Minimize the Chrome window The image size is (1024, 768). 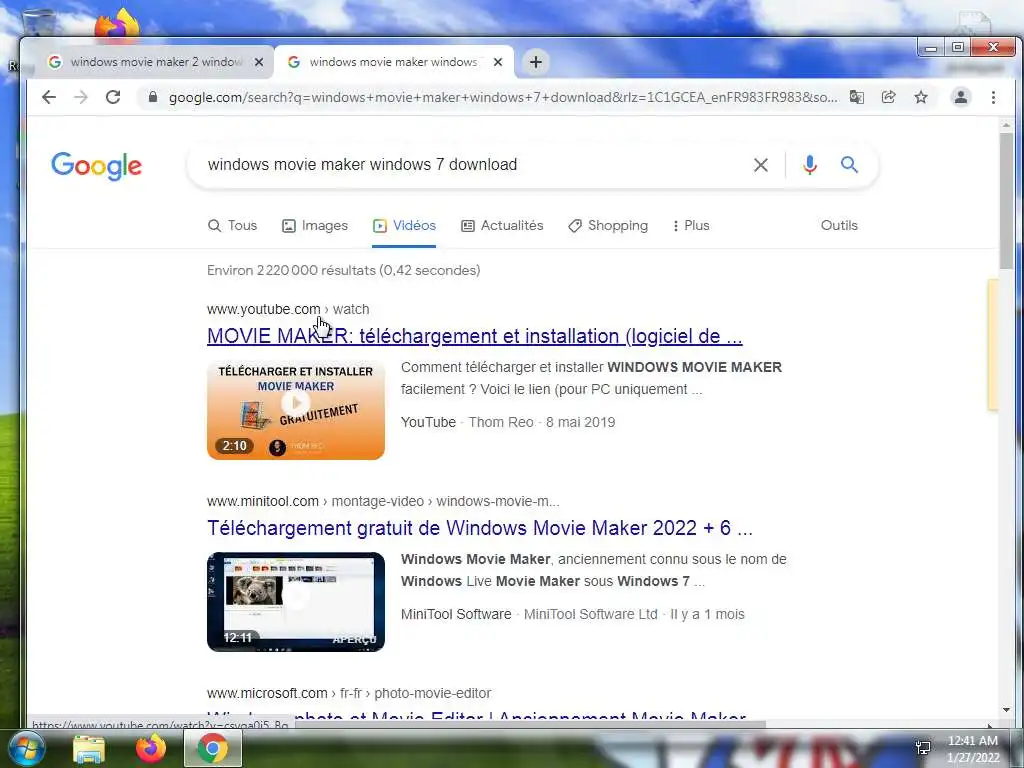[x=931, y=48]
